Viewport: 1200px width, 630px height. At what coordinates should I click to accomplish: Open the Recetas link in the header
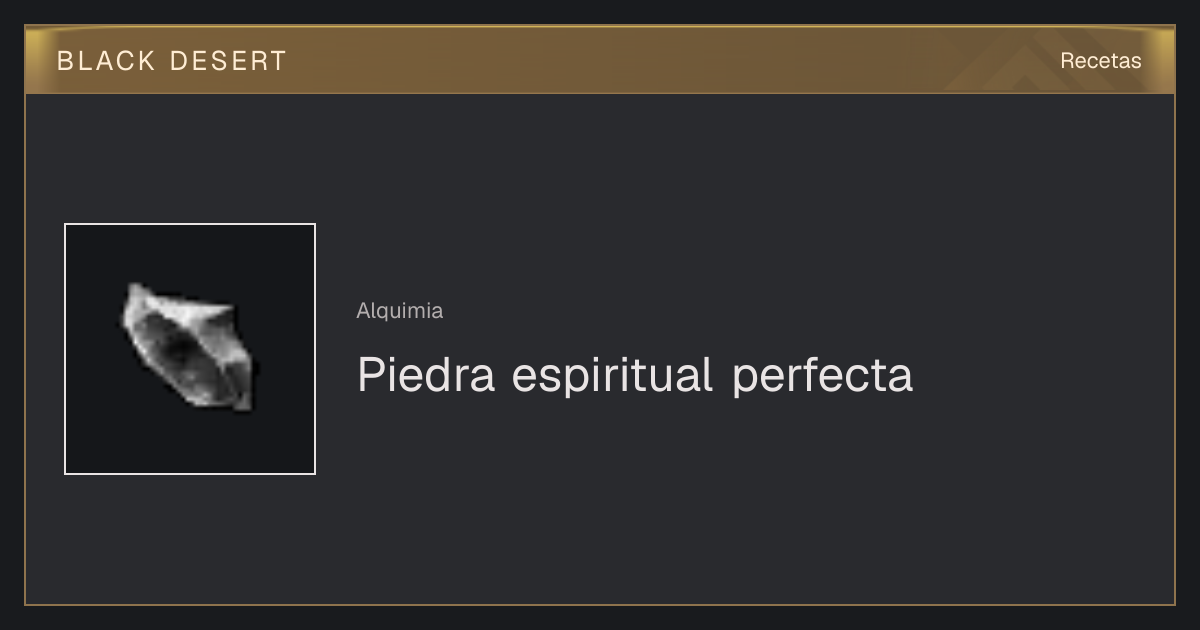coord(1100,61)
